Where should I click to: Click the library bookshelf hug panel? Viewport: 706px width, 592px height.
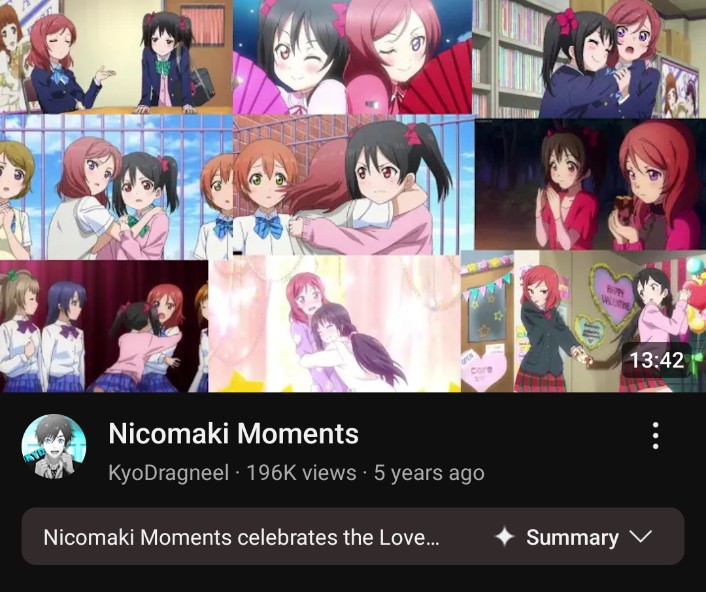click(589, 59)
